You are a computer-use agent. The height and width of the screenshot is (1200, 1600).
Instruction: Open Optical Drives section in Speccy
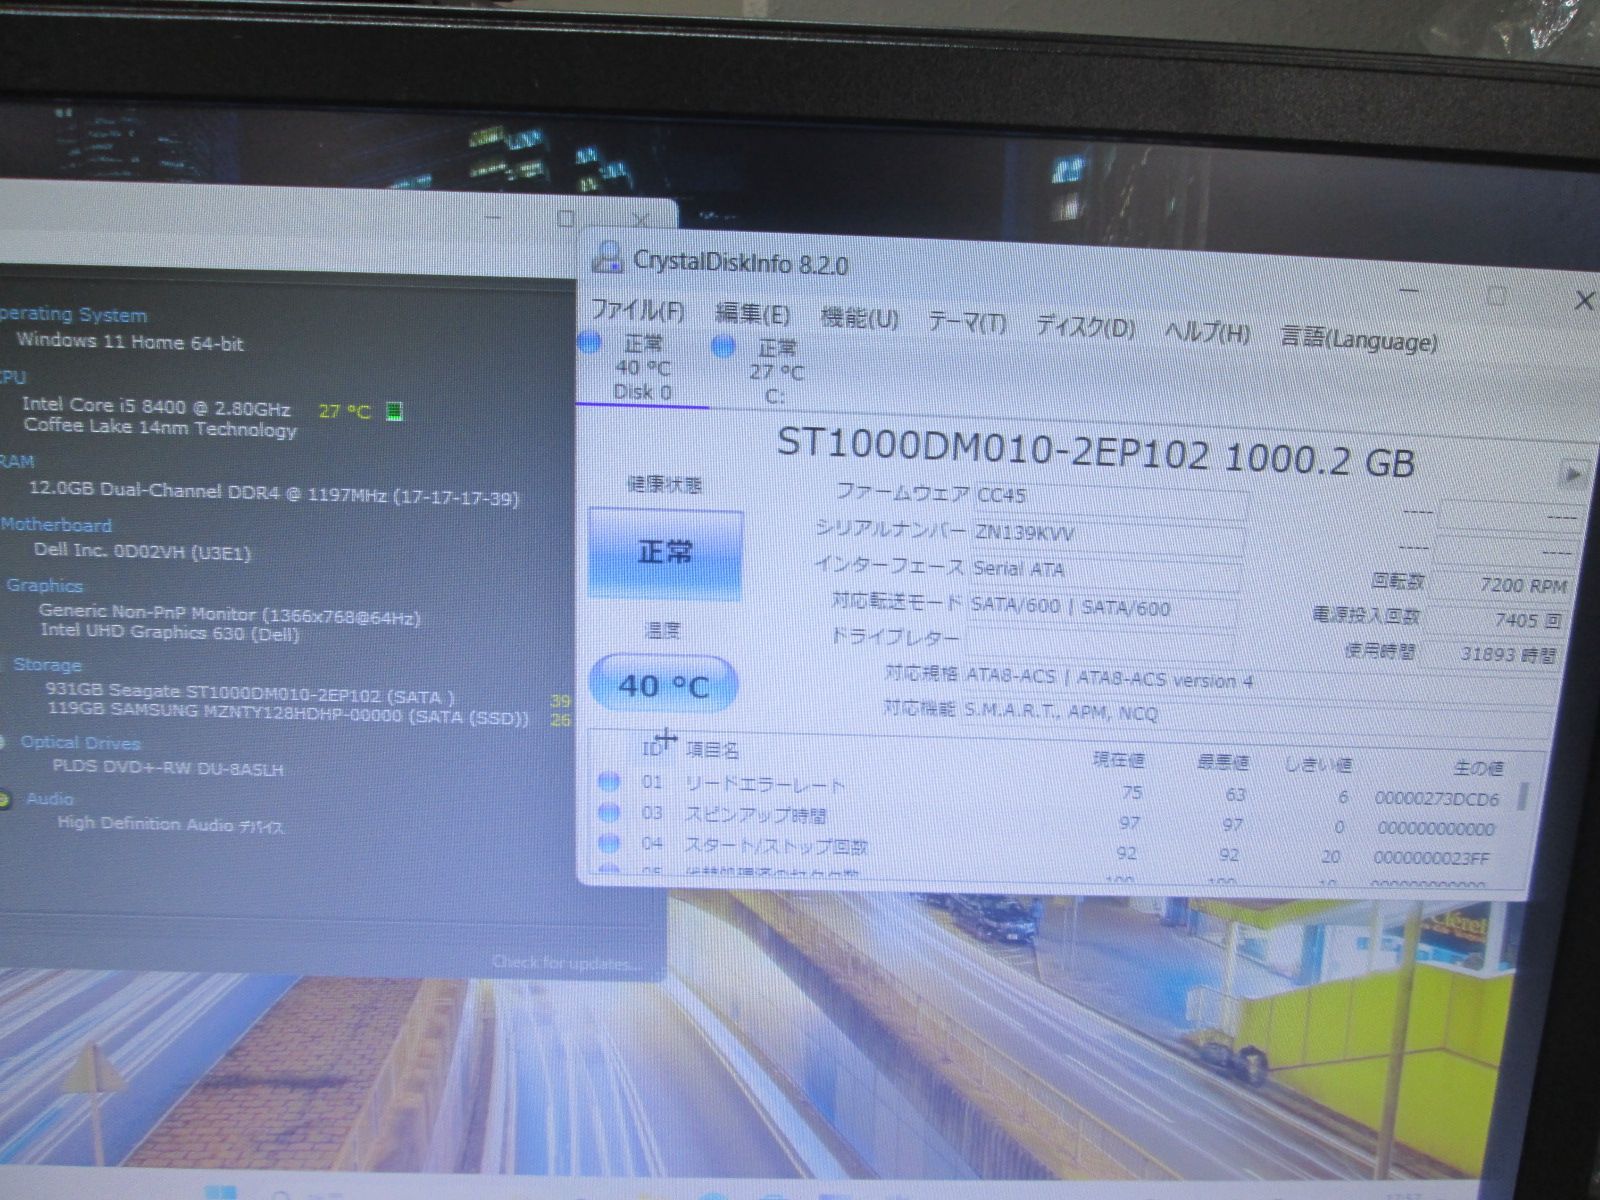pyautogui.click(x=81, y=742)
